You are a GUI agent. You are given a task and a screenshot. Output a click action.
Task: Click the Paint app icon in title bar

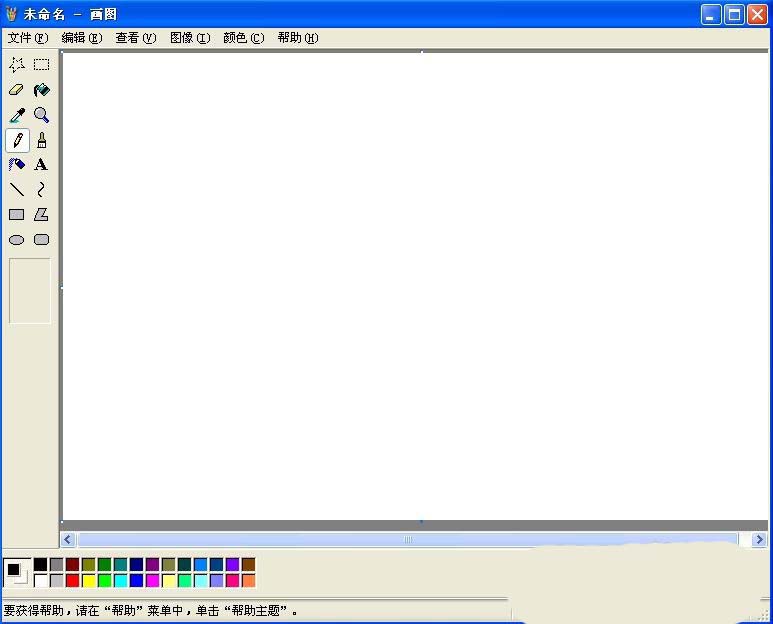(x=11, y=14)
